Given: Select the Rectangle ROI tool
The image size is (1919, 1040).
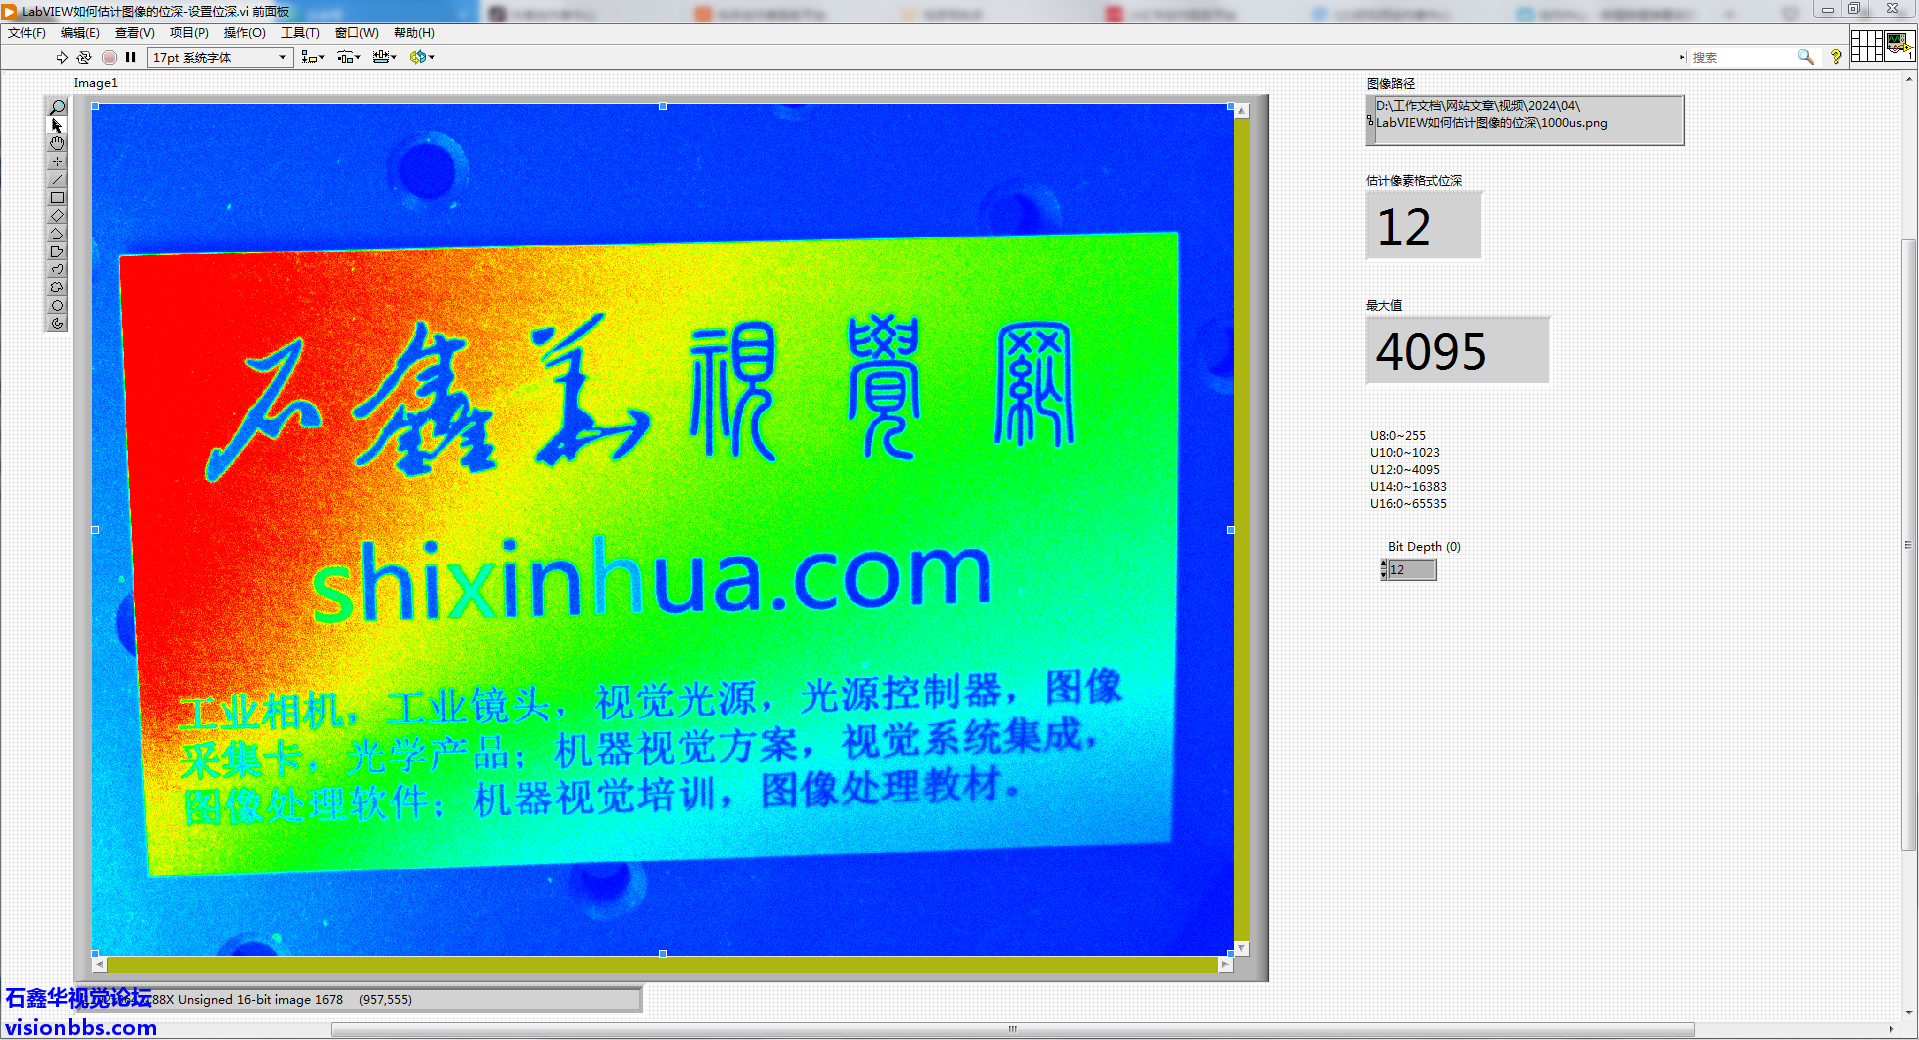Looking at the screenshot, I should click(x=57, y=198).
